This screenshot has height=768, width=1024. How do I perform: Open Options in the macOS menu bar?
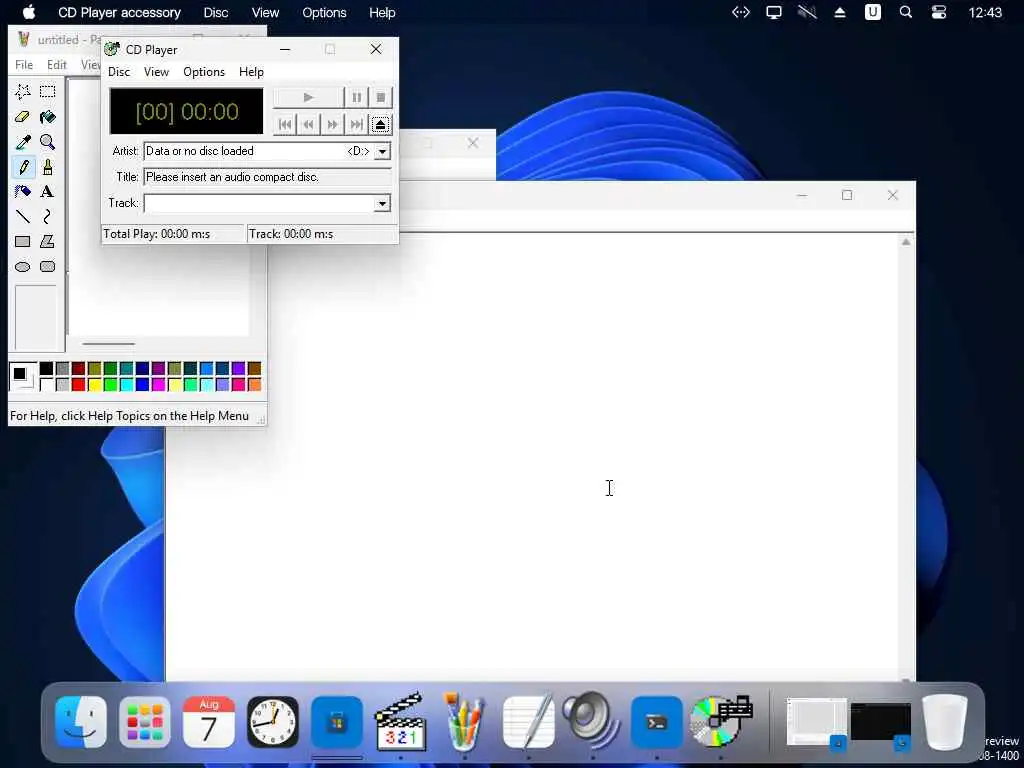click(x=324, y=12)
